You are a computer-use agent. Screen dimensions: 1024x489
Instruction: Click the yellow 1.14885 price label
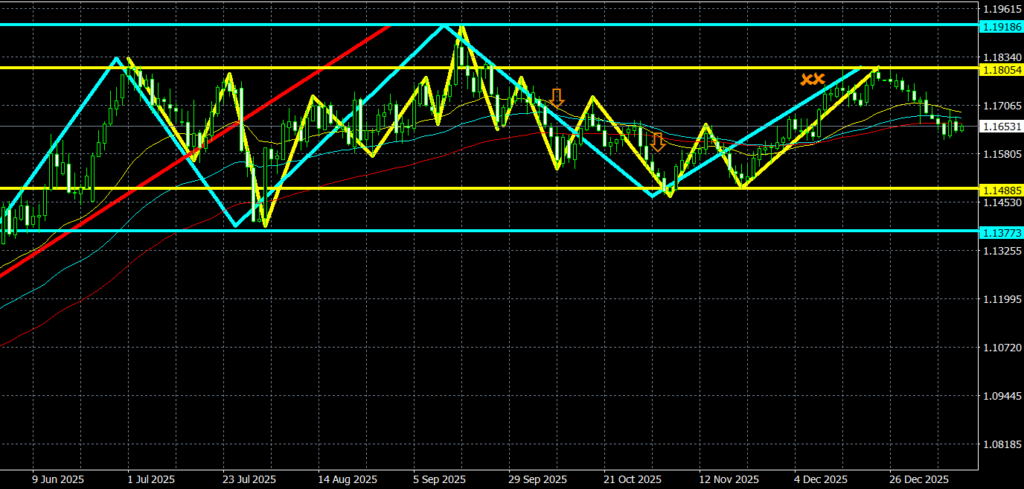coord(1001,188)
